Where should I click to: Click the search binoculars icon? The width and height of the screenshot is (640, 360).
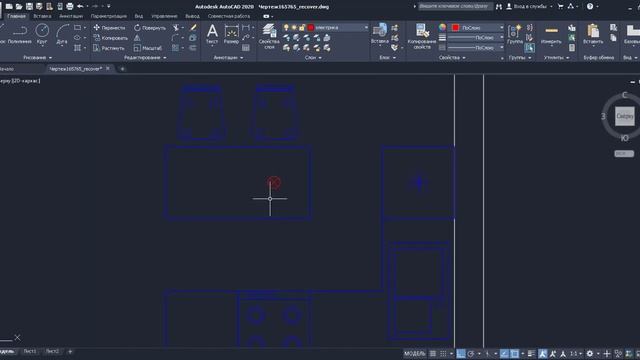pyautogui.click(x=499, y=7)
